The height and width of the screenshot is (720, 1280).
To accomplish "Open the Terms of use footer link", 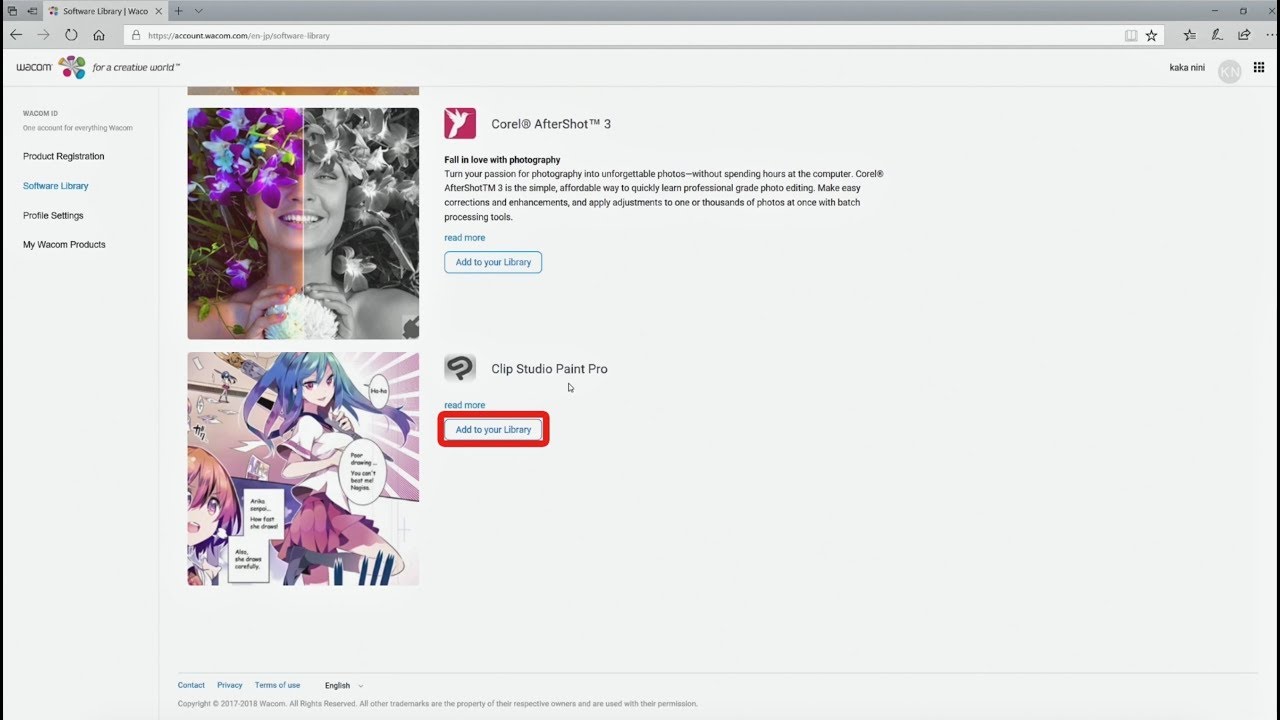I will [x=277, y=685].
